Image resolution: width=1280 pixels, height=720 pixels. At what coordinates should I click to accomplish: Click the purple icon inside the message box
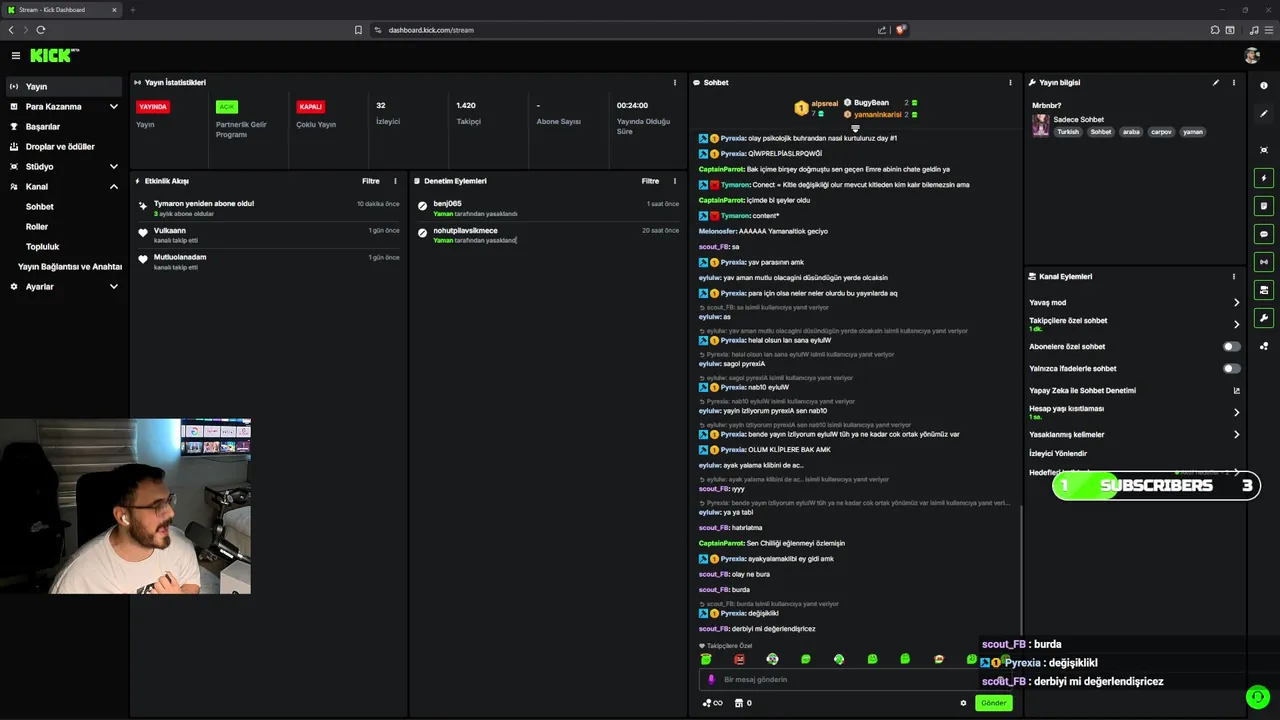(x=712, y=679)
